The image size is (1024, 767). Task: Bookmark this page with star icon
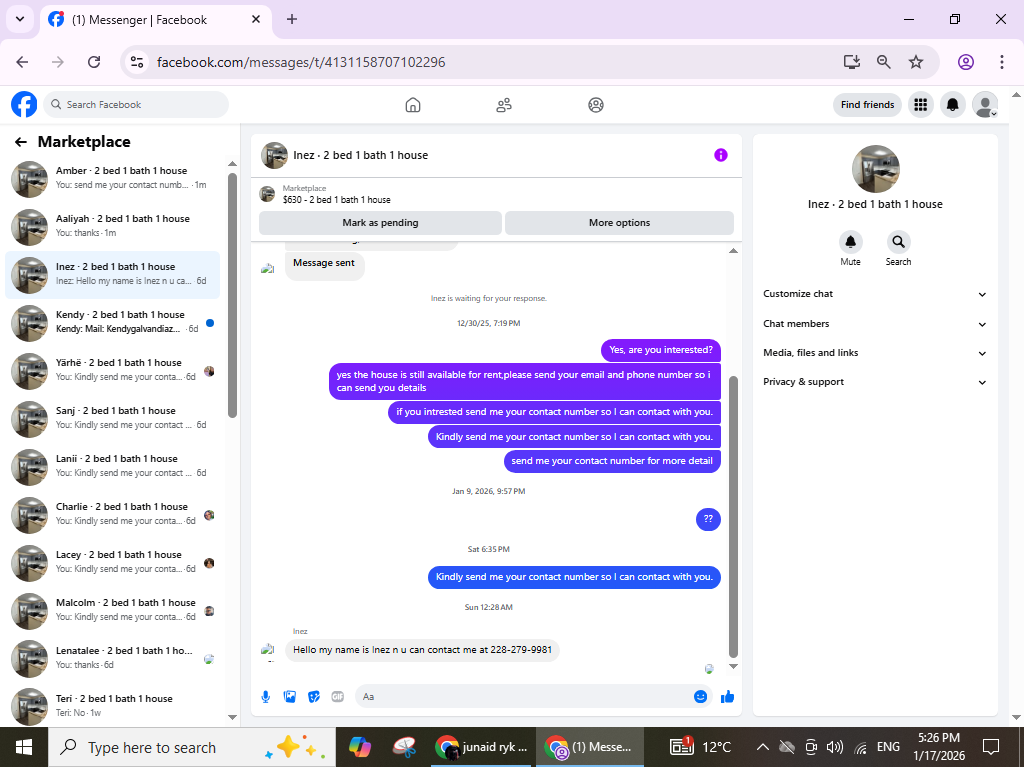[916, 62]
